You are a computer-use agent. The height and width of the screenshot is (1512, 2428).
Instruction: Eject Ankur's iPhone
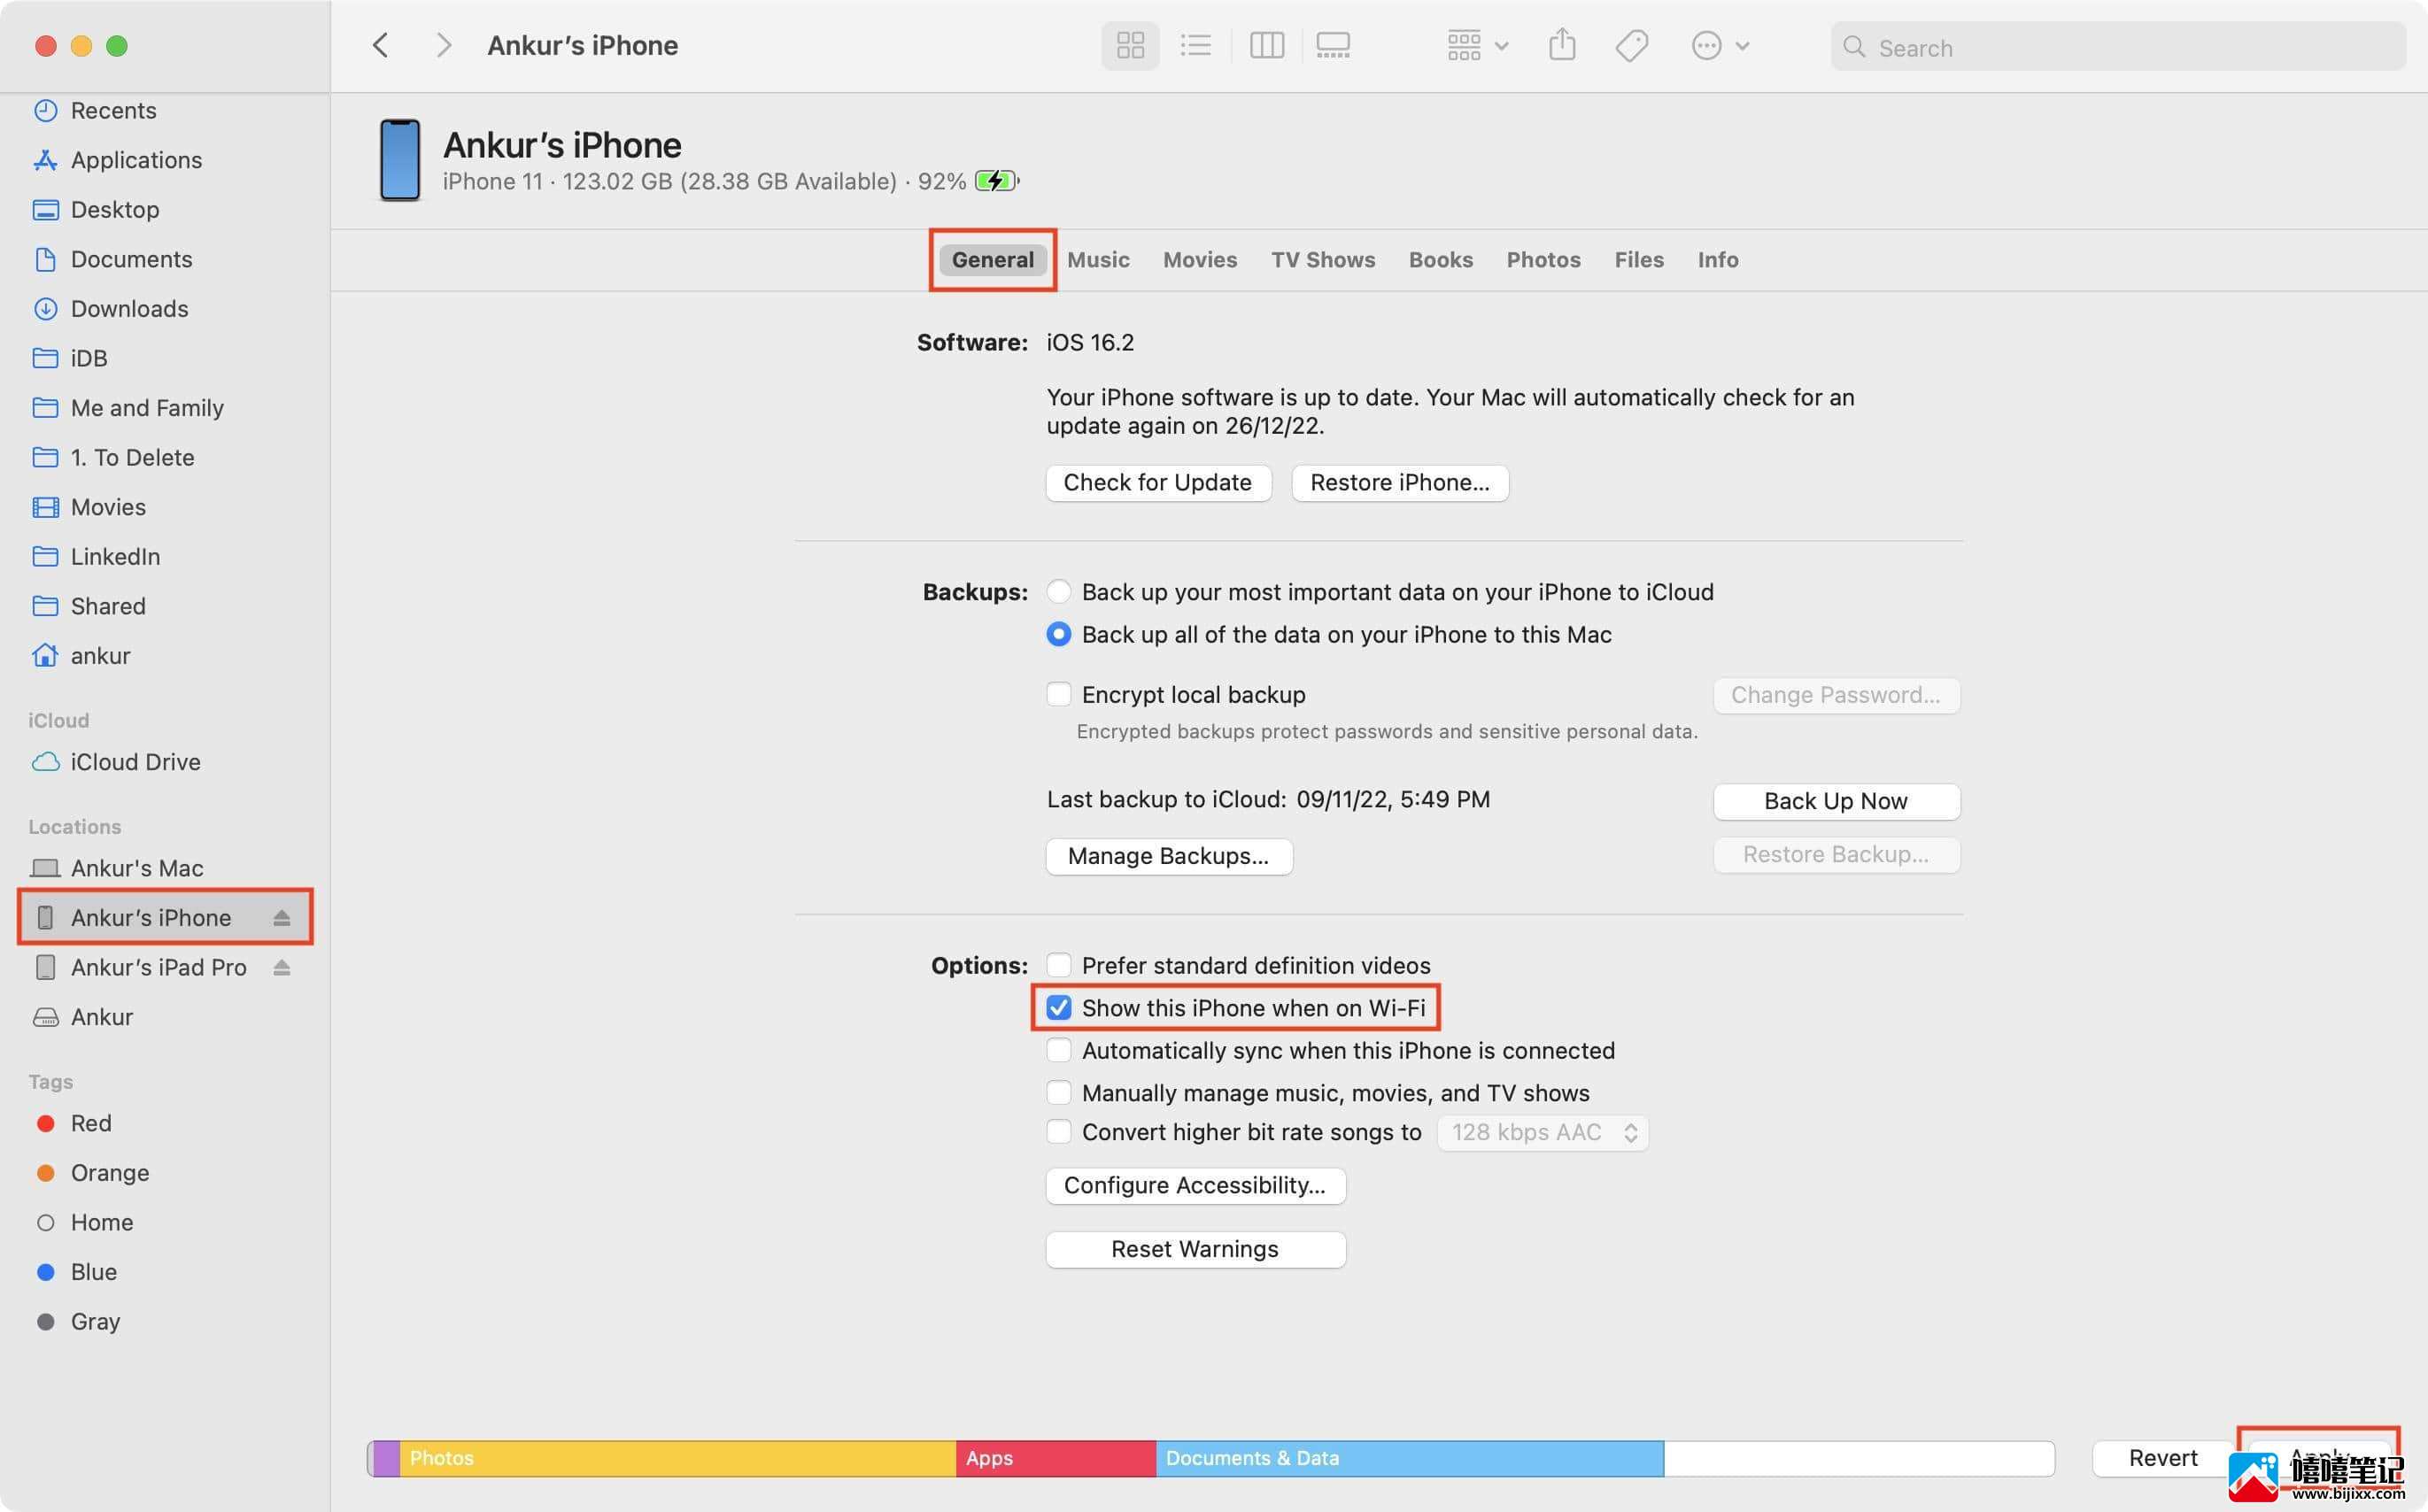(x=282, y=917)
